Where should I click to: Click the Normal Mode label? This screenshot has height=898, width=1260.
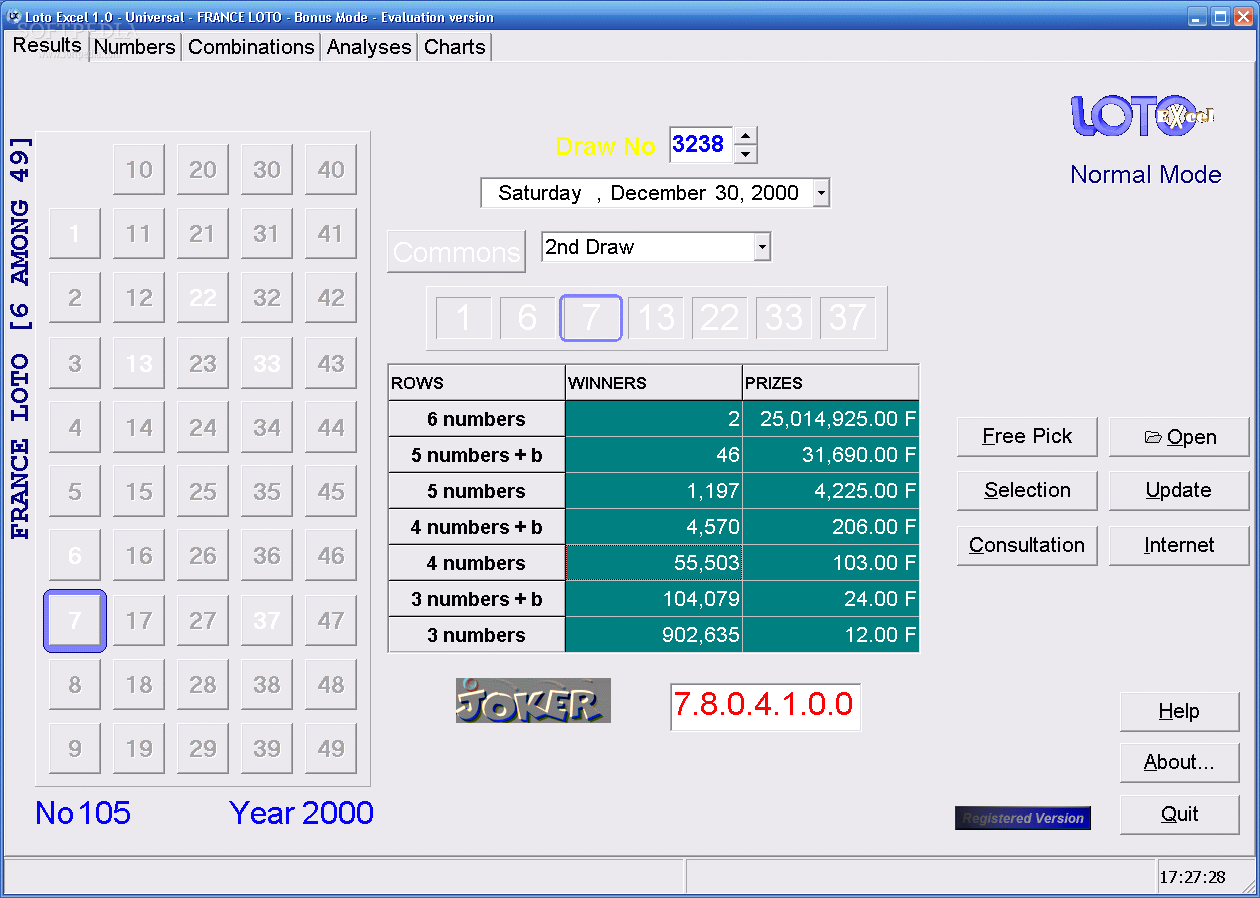[1146, 175]
